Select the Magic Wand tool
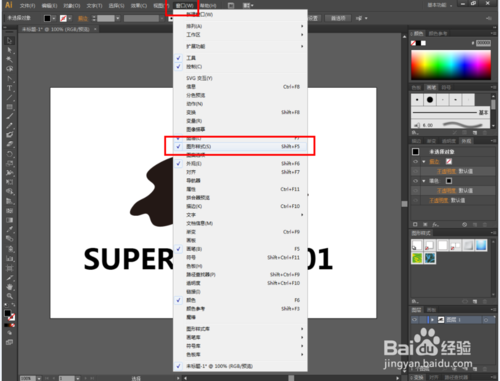Image resolution: width=500 pixels, height=381 pixels. tap(9, 60)
